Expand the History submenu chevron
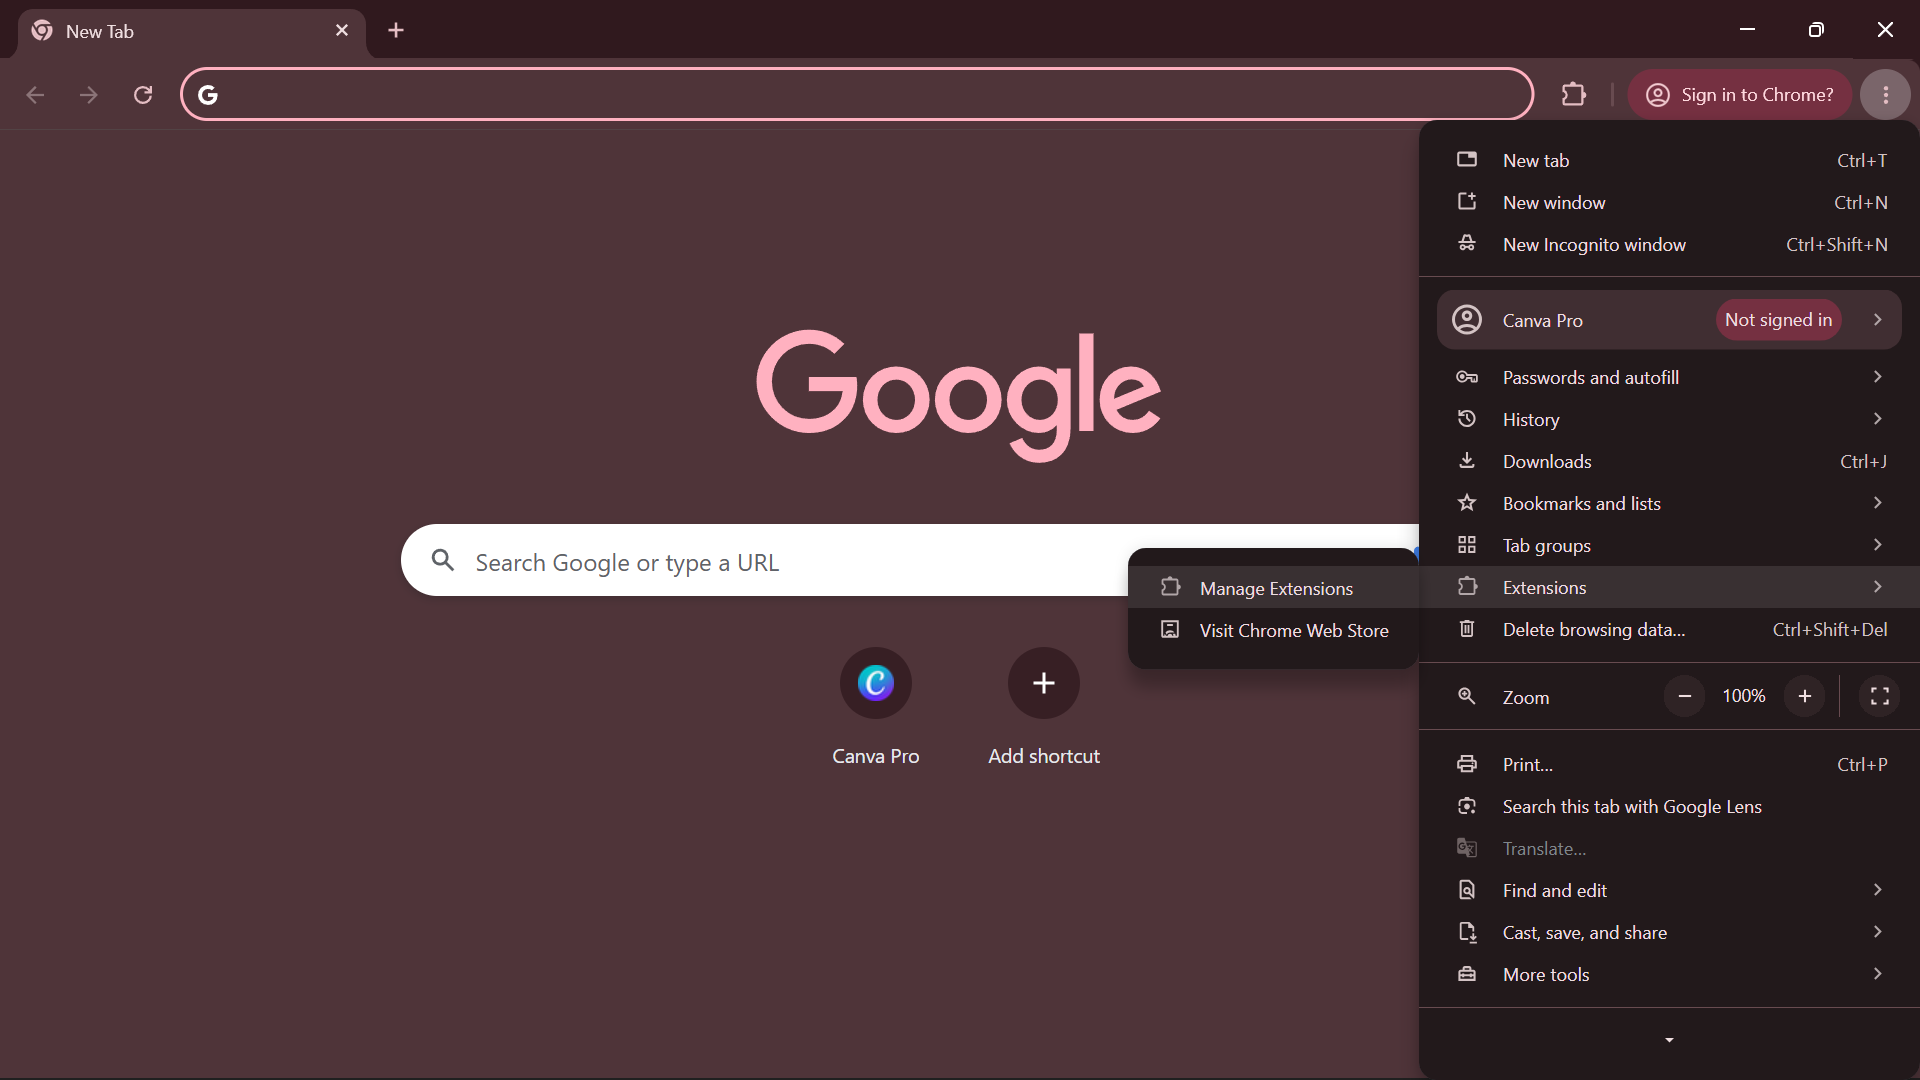The width and height of the screenshot is (1920, 1080). 1877,419
